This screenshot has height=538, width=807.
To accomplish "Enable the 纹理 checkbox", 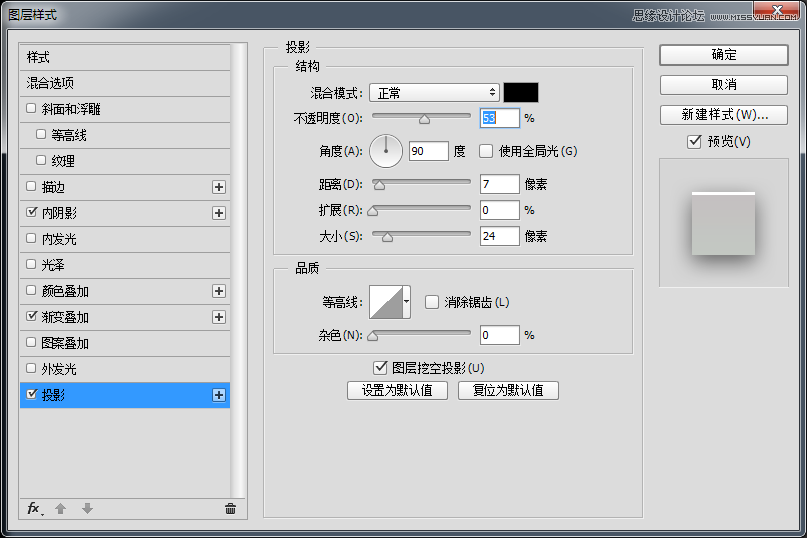I will click(x=41, y=160).
